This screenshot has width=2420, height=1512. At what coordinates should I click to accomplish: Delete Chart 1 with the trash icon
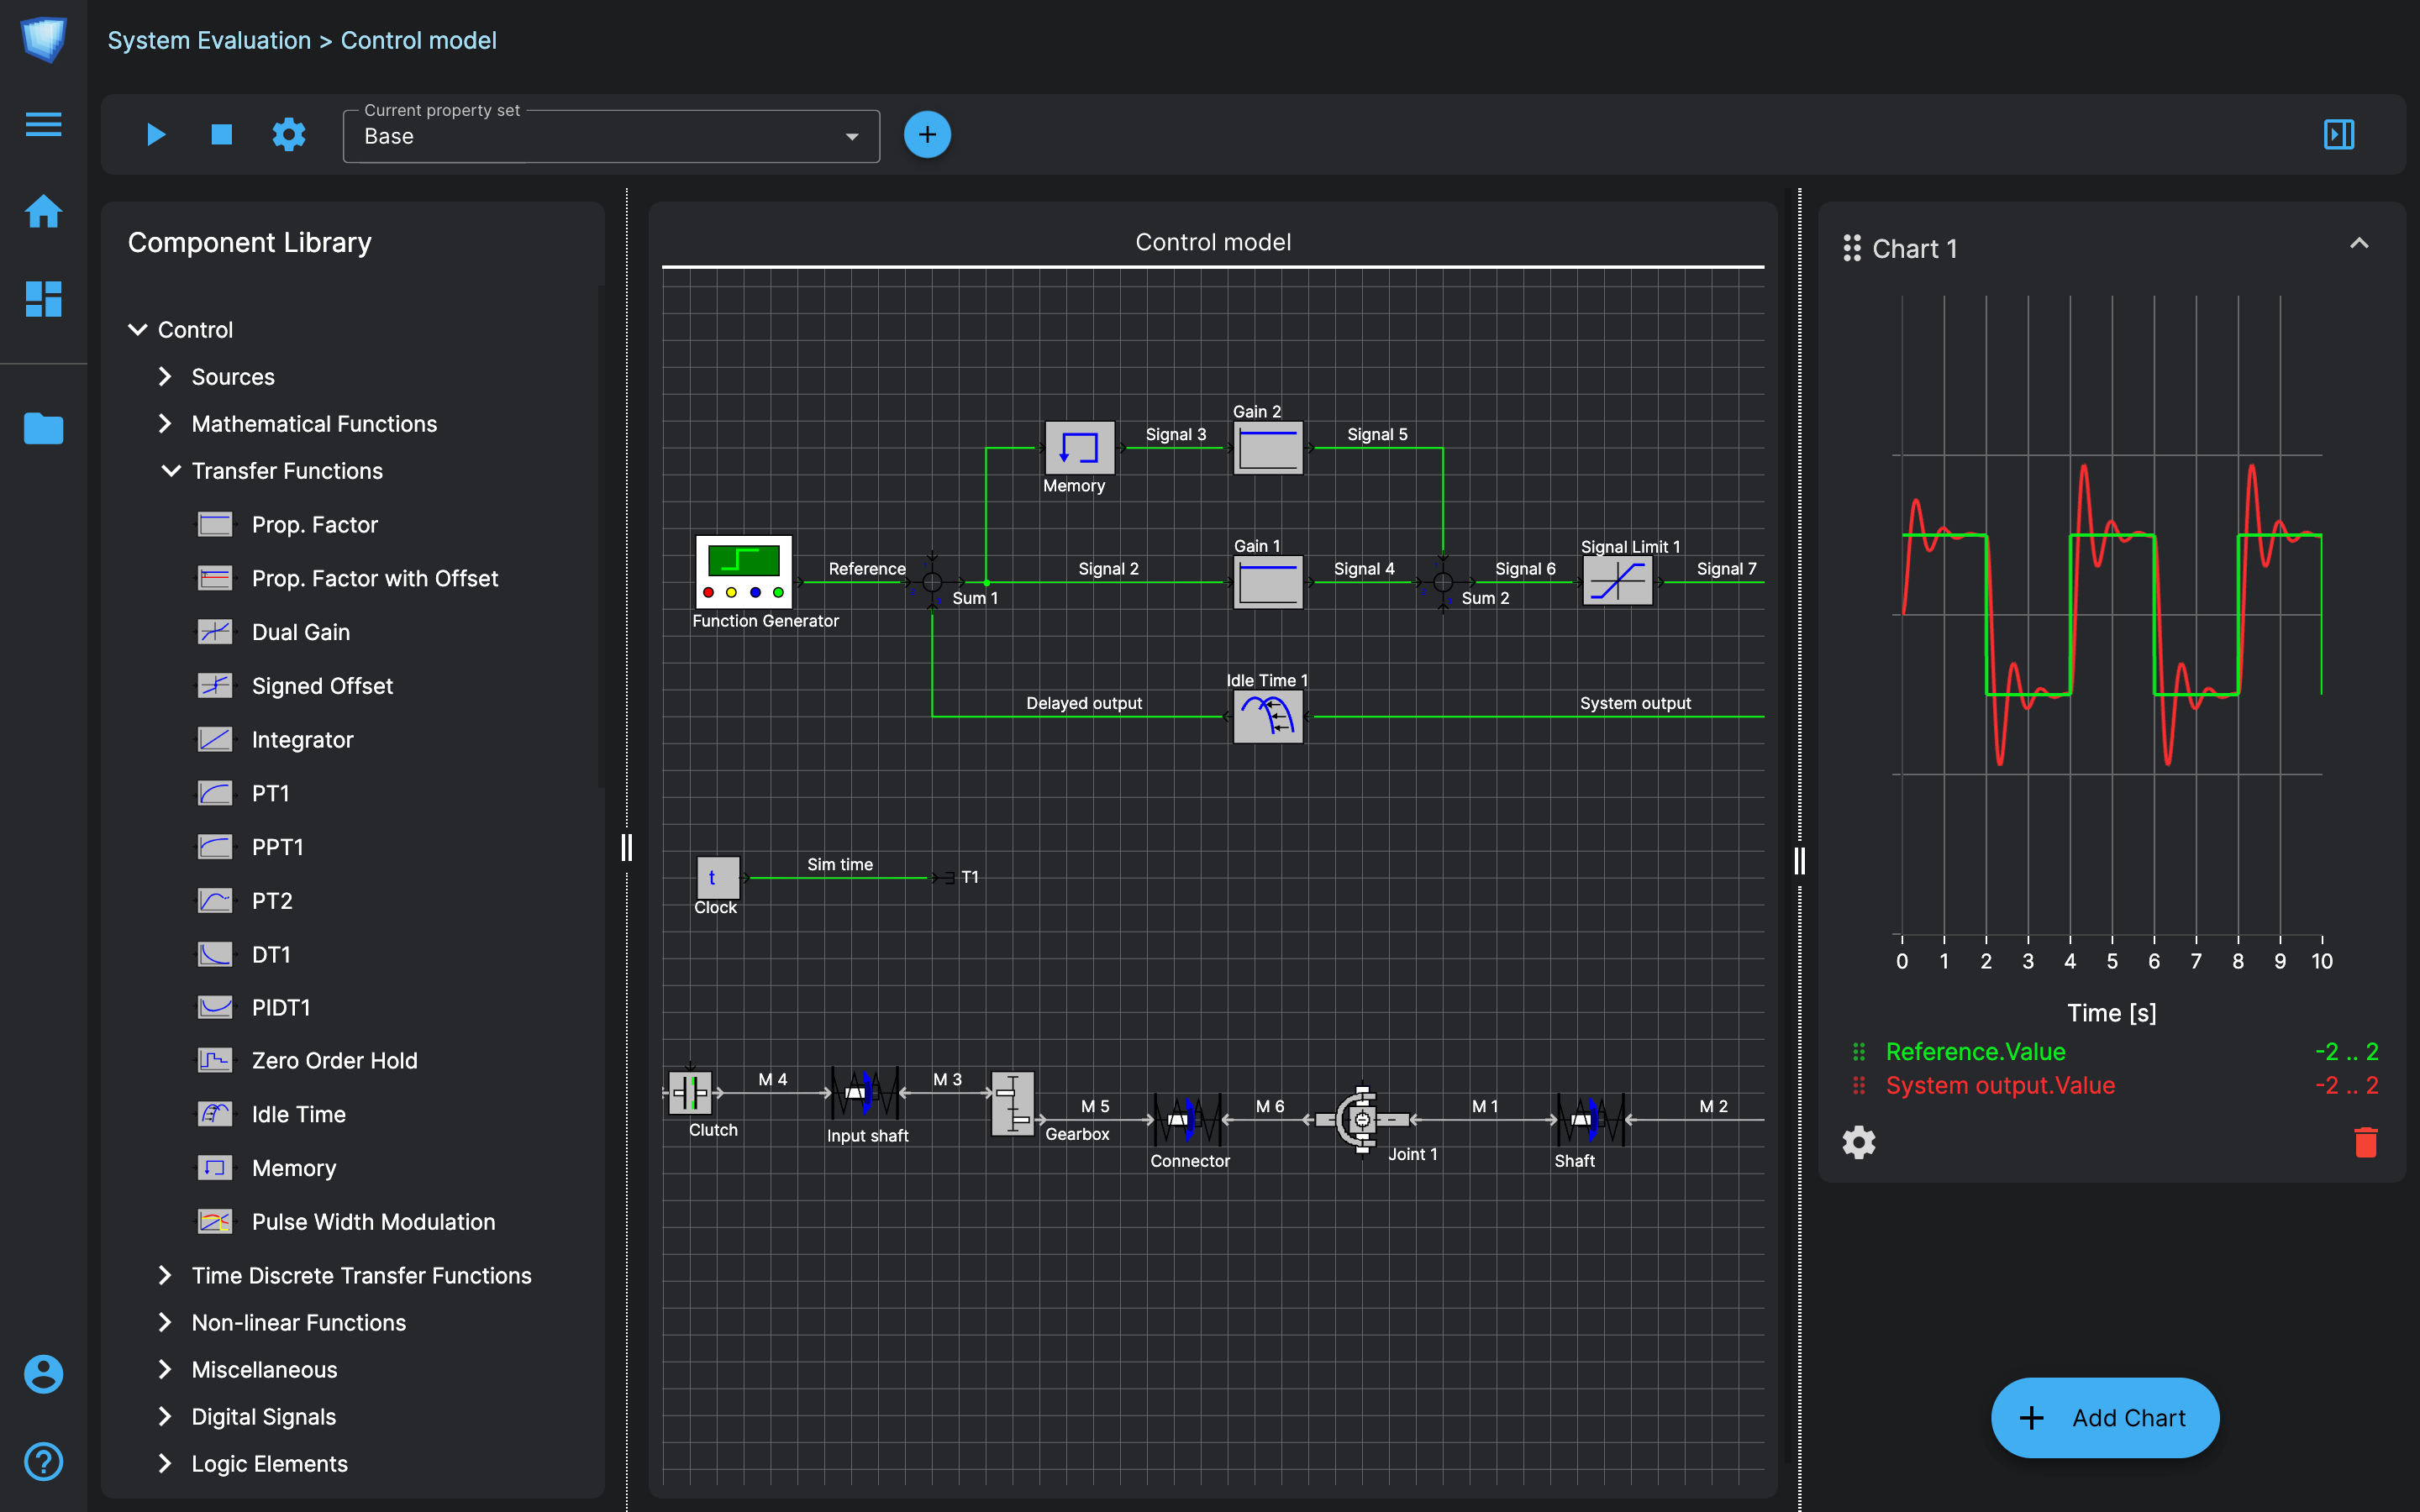[x=2365, y=1142]
